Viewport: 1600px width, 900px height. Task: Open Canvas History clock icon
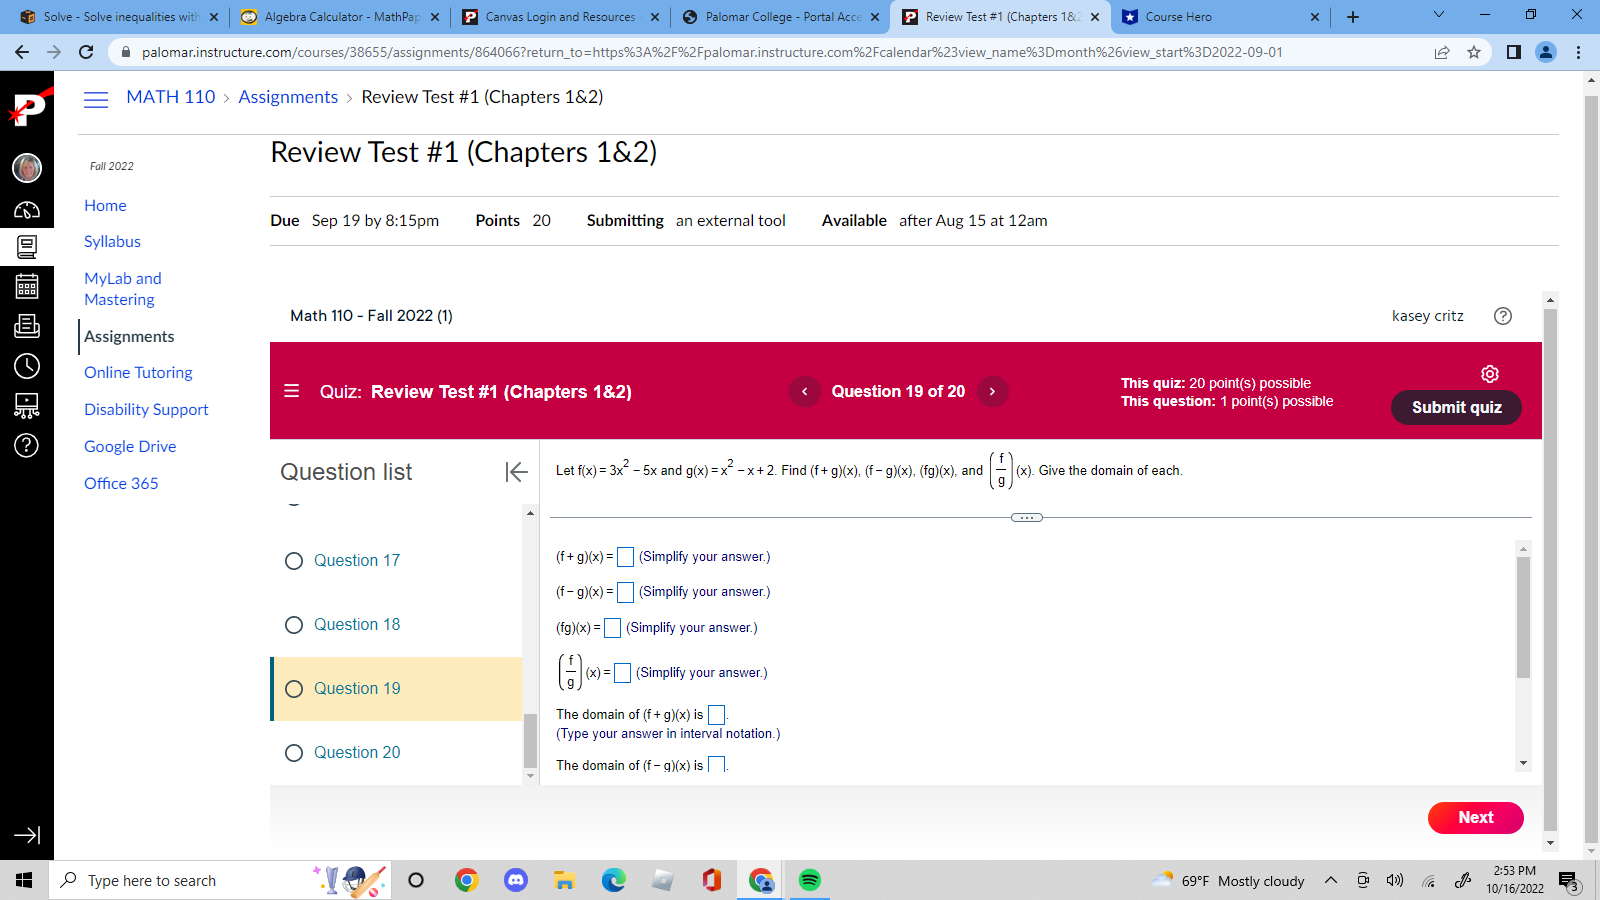27,367
